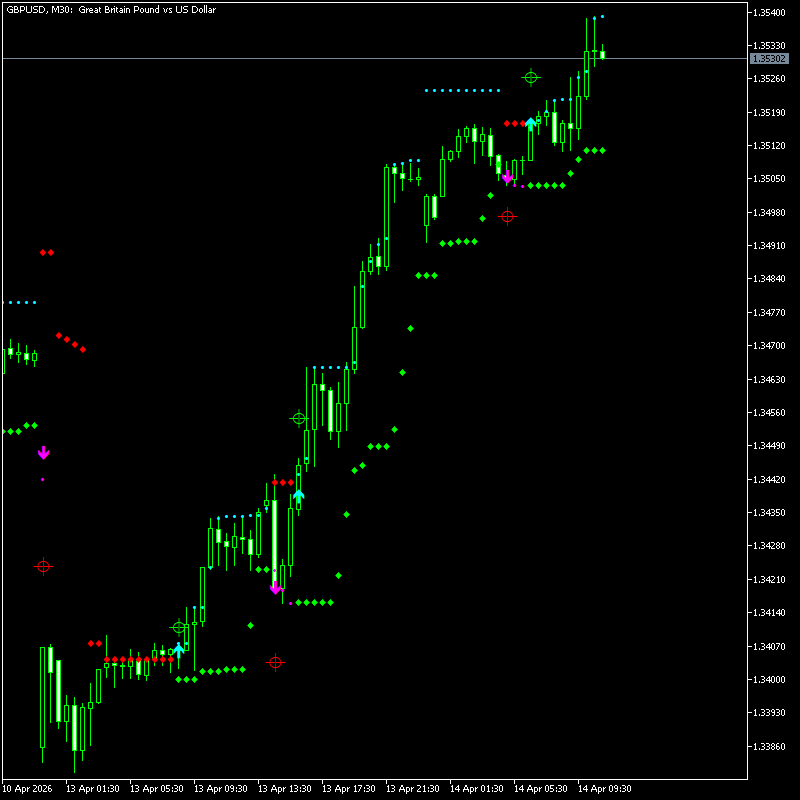Select the green crosshair target near 1.34140
Viewport: 800px width, 800px height.
(179, 627)
